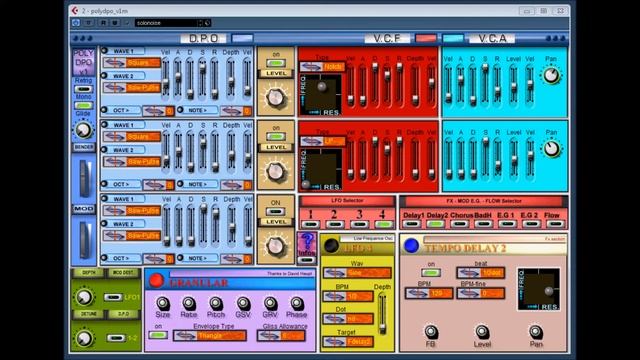The width and height of the screenshot is (640, 360).
Task: Click the D.P.O button in green panel
Action: 123,314
